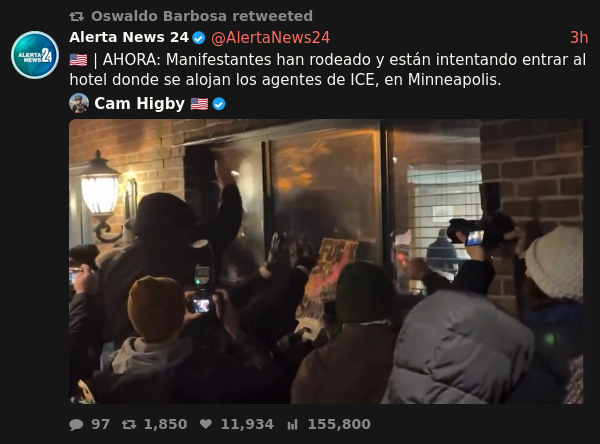Open the @AlertaNews24 handle link

pos(270,38)
